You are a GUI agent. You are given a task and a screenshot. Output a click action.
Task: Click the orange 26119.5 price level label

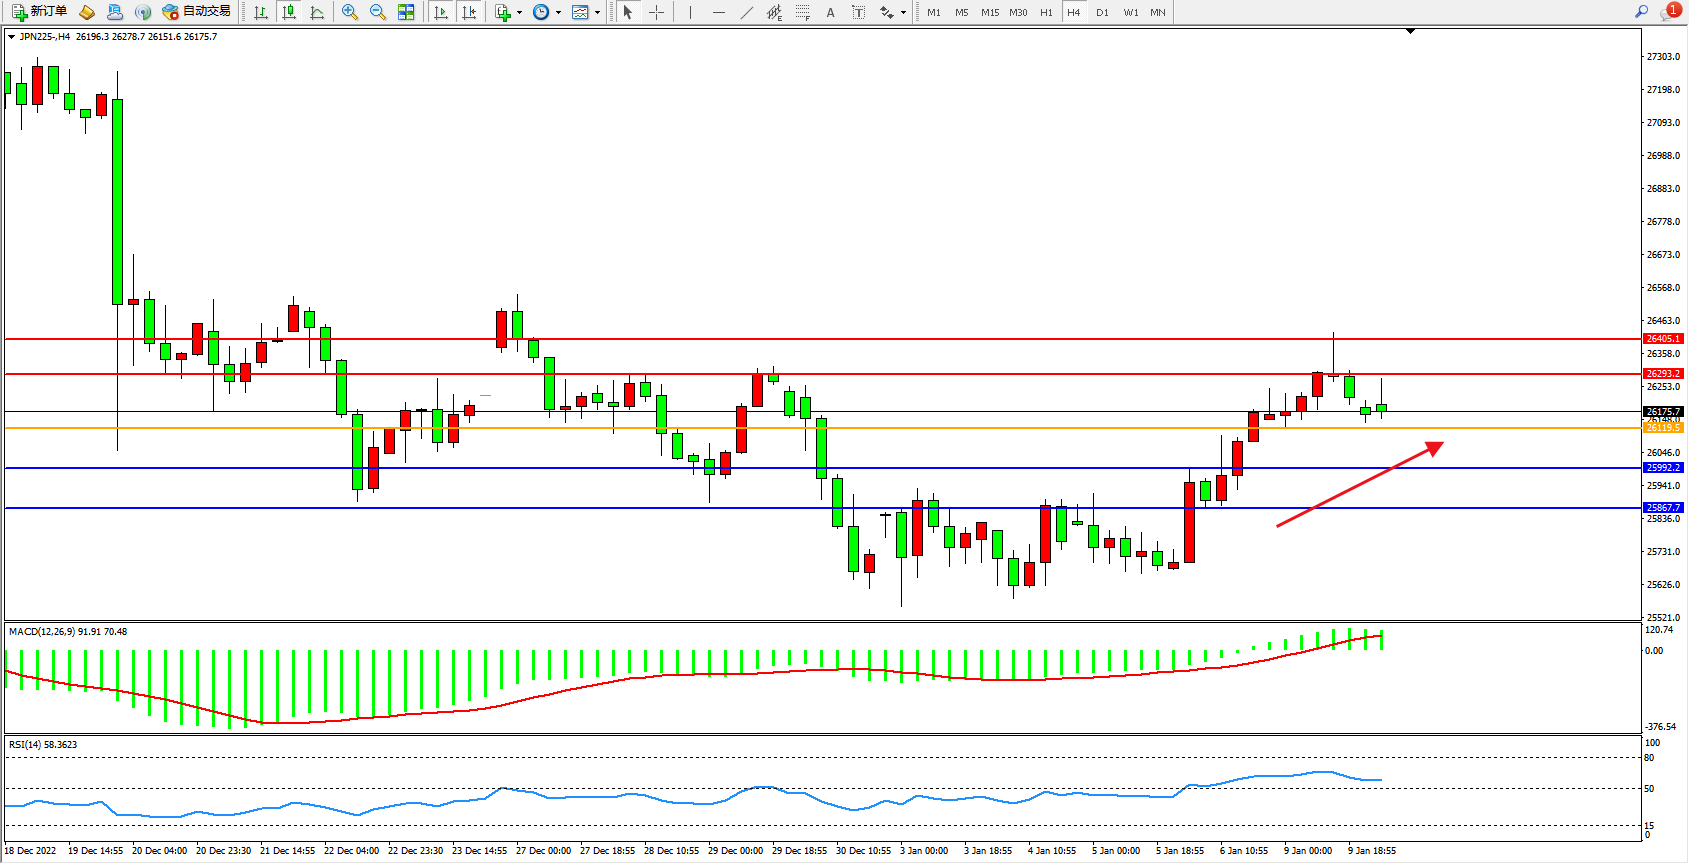(1663, 428)
